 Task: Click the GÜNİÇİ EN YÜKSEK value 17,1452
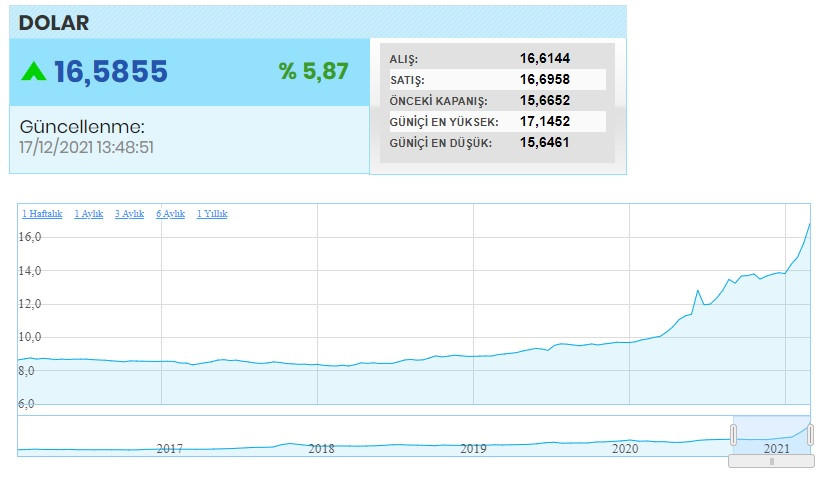click(545, 122)
